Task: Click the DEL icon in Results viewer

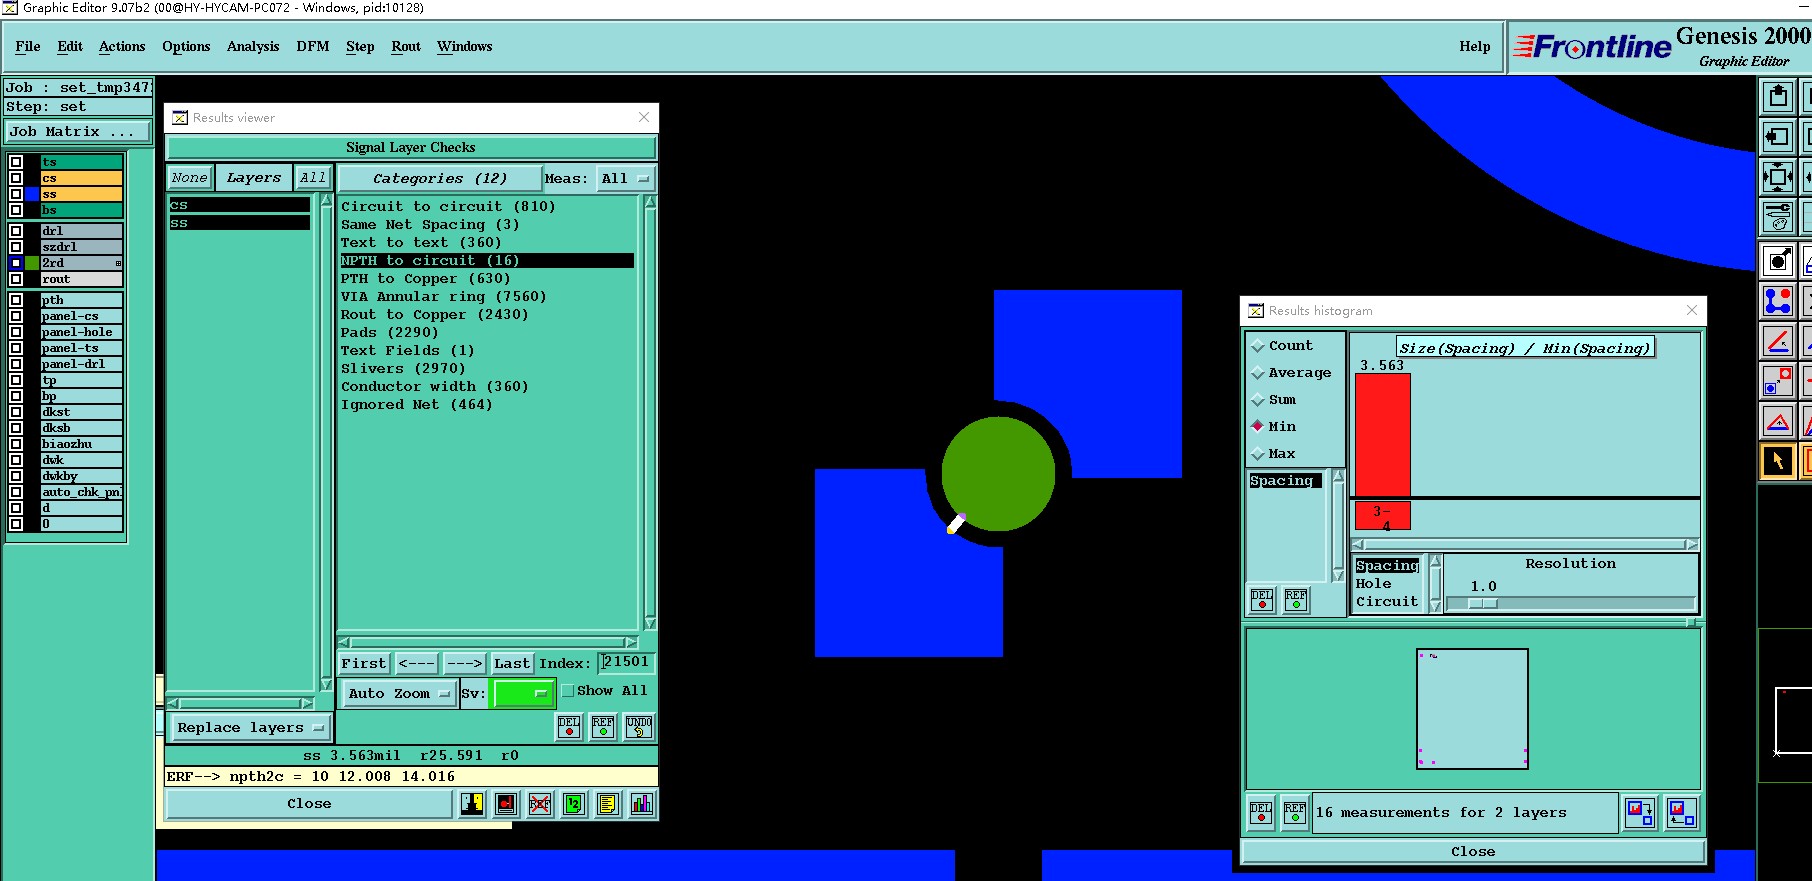Action: 569,727
